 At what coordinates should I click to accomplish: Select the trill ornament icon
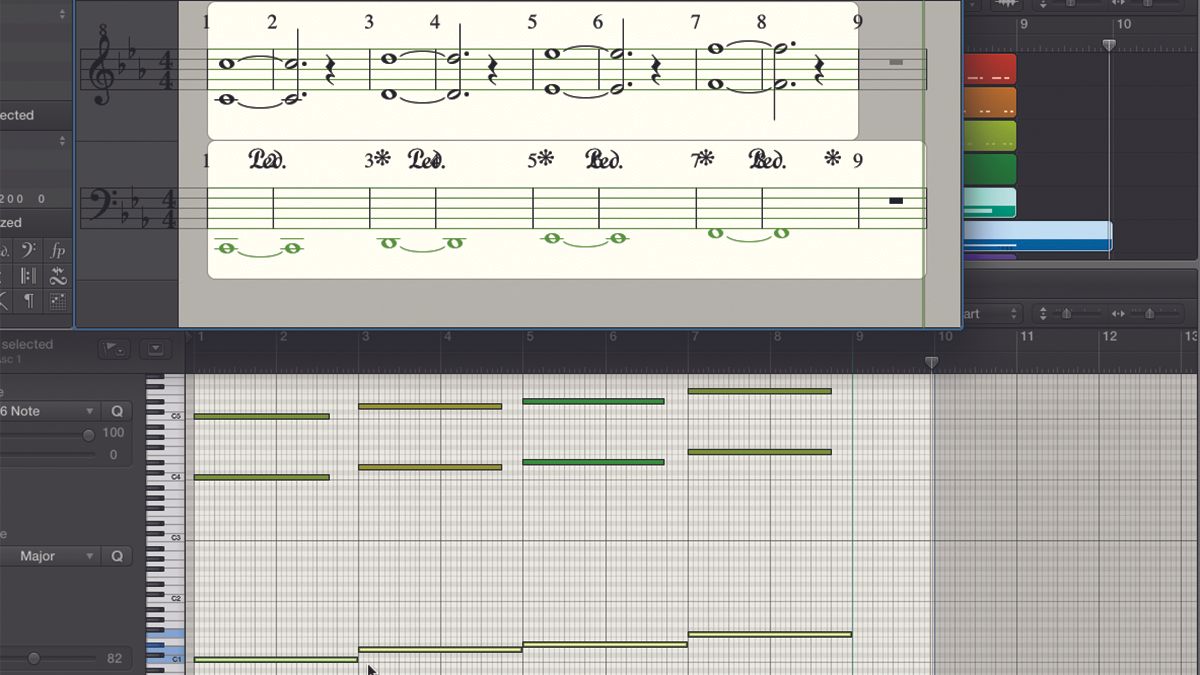(x=57, y=276)
